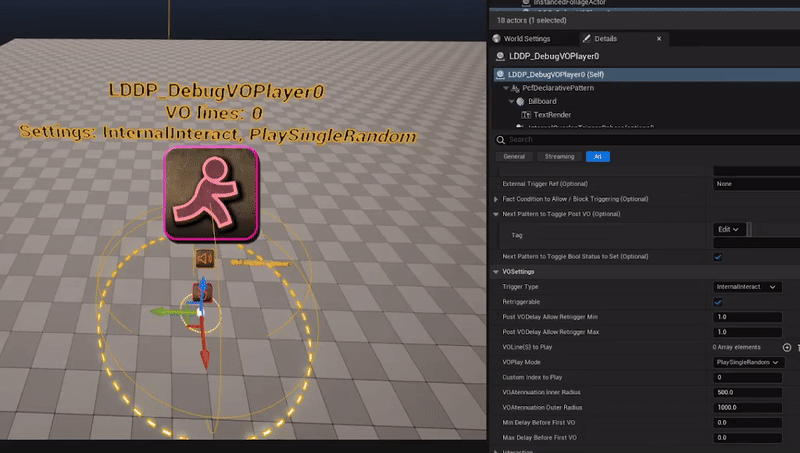Click the speaker audio icon in viewport
Viewport: 800px width, 453px height.
point(205,258)
